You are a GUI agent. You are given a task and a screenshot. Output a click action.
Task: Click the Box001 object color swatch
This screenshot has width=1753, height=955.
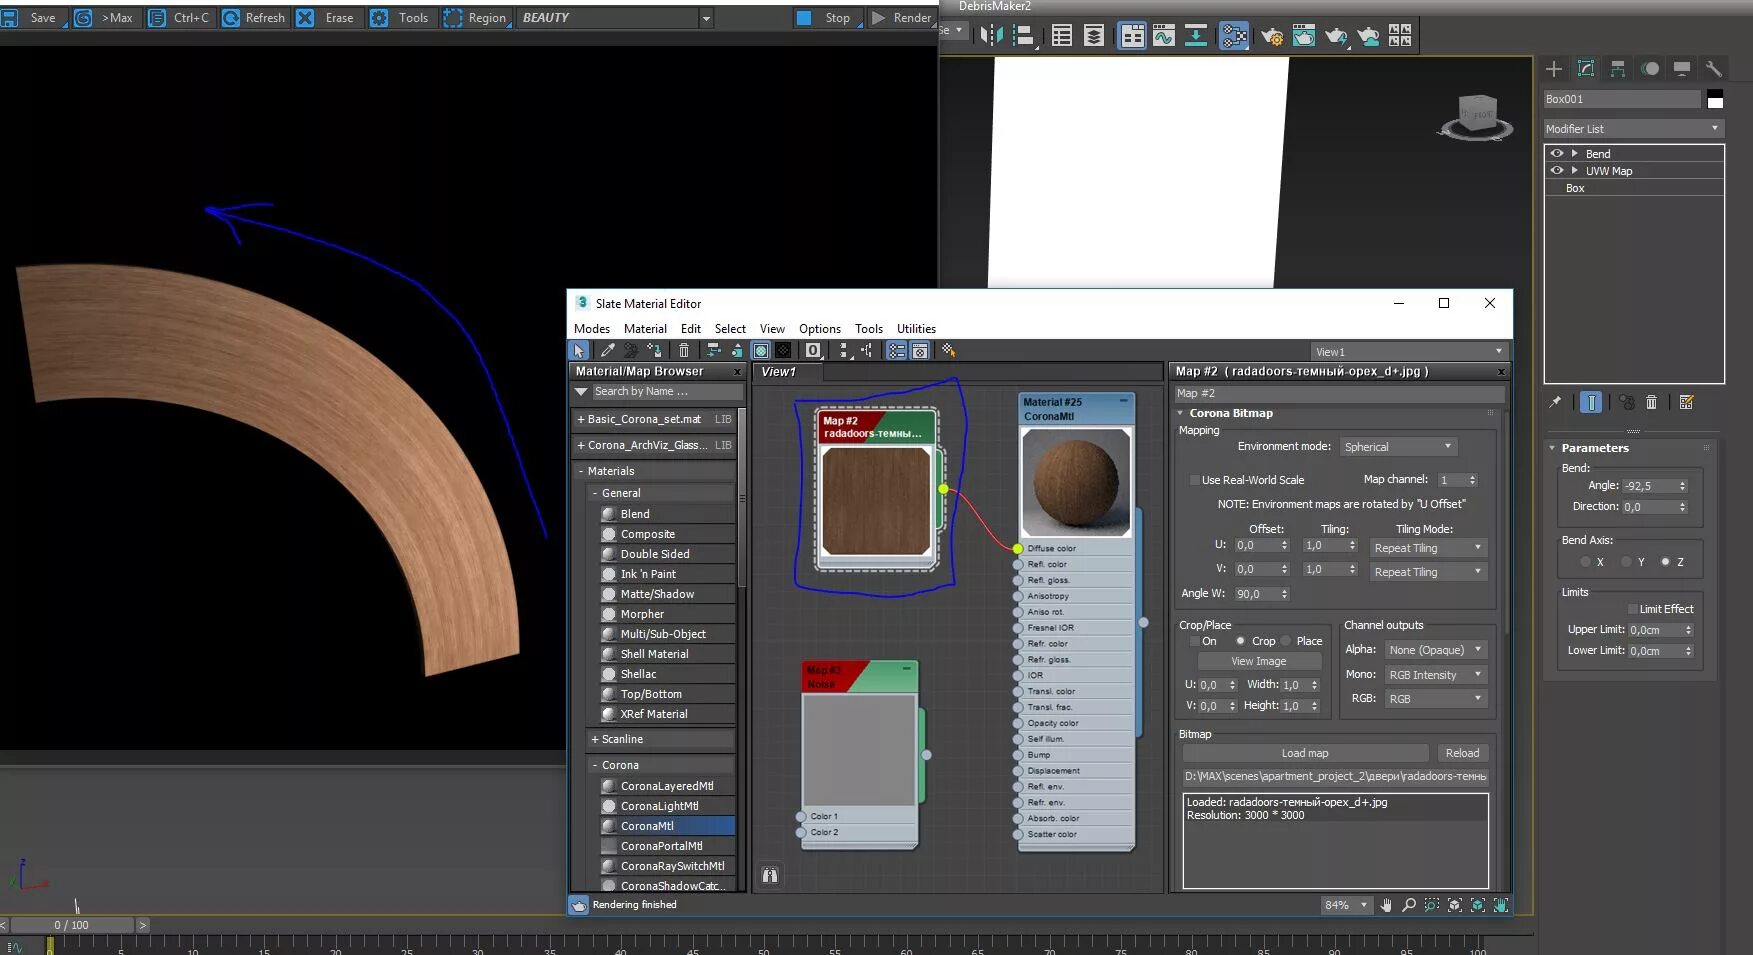point(1714,99)
